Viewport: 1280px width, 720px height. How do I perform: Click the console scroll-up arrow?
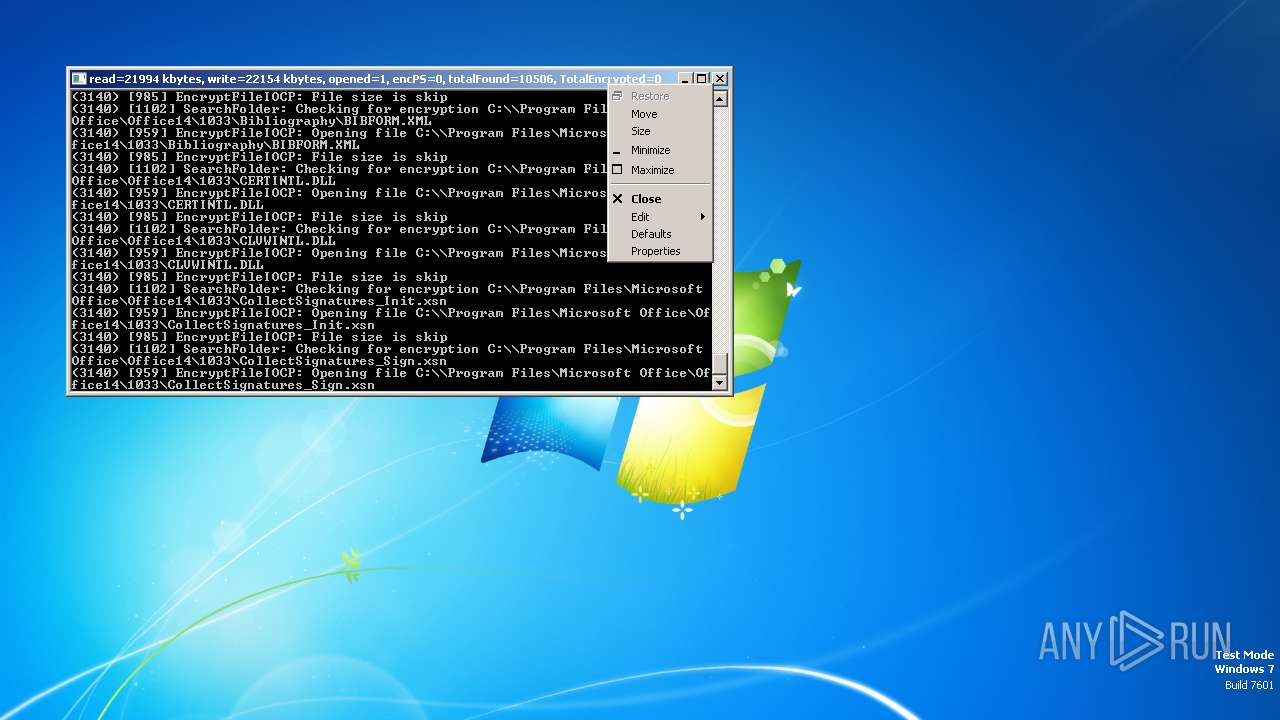coord(720,99)
